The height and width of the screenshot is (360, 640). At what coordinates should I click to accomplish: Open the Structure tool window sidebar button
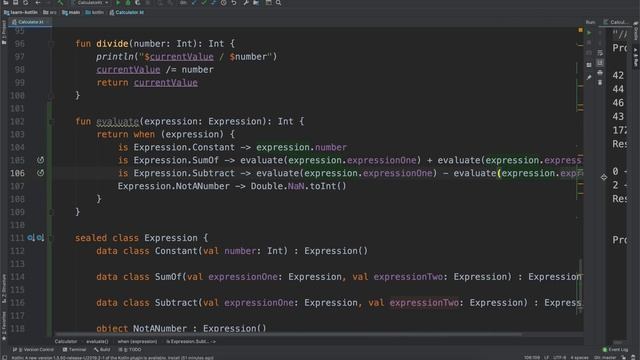point(4,288)
